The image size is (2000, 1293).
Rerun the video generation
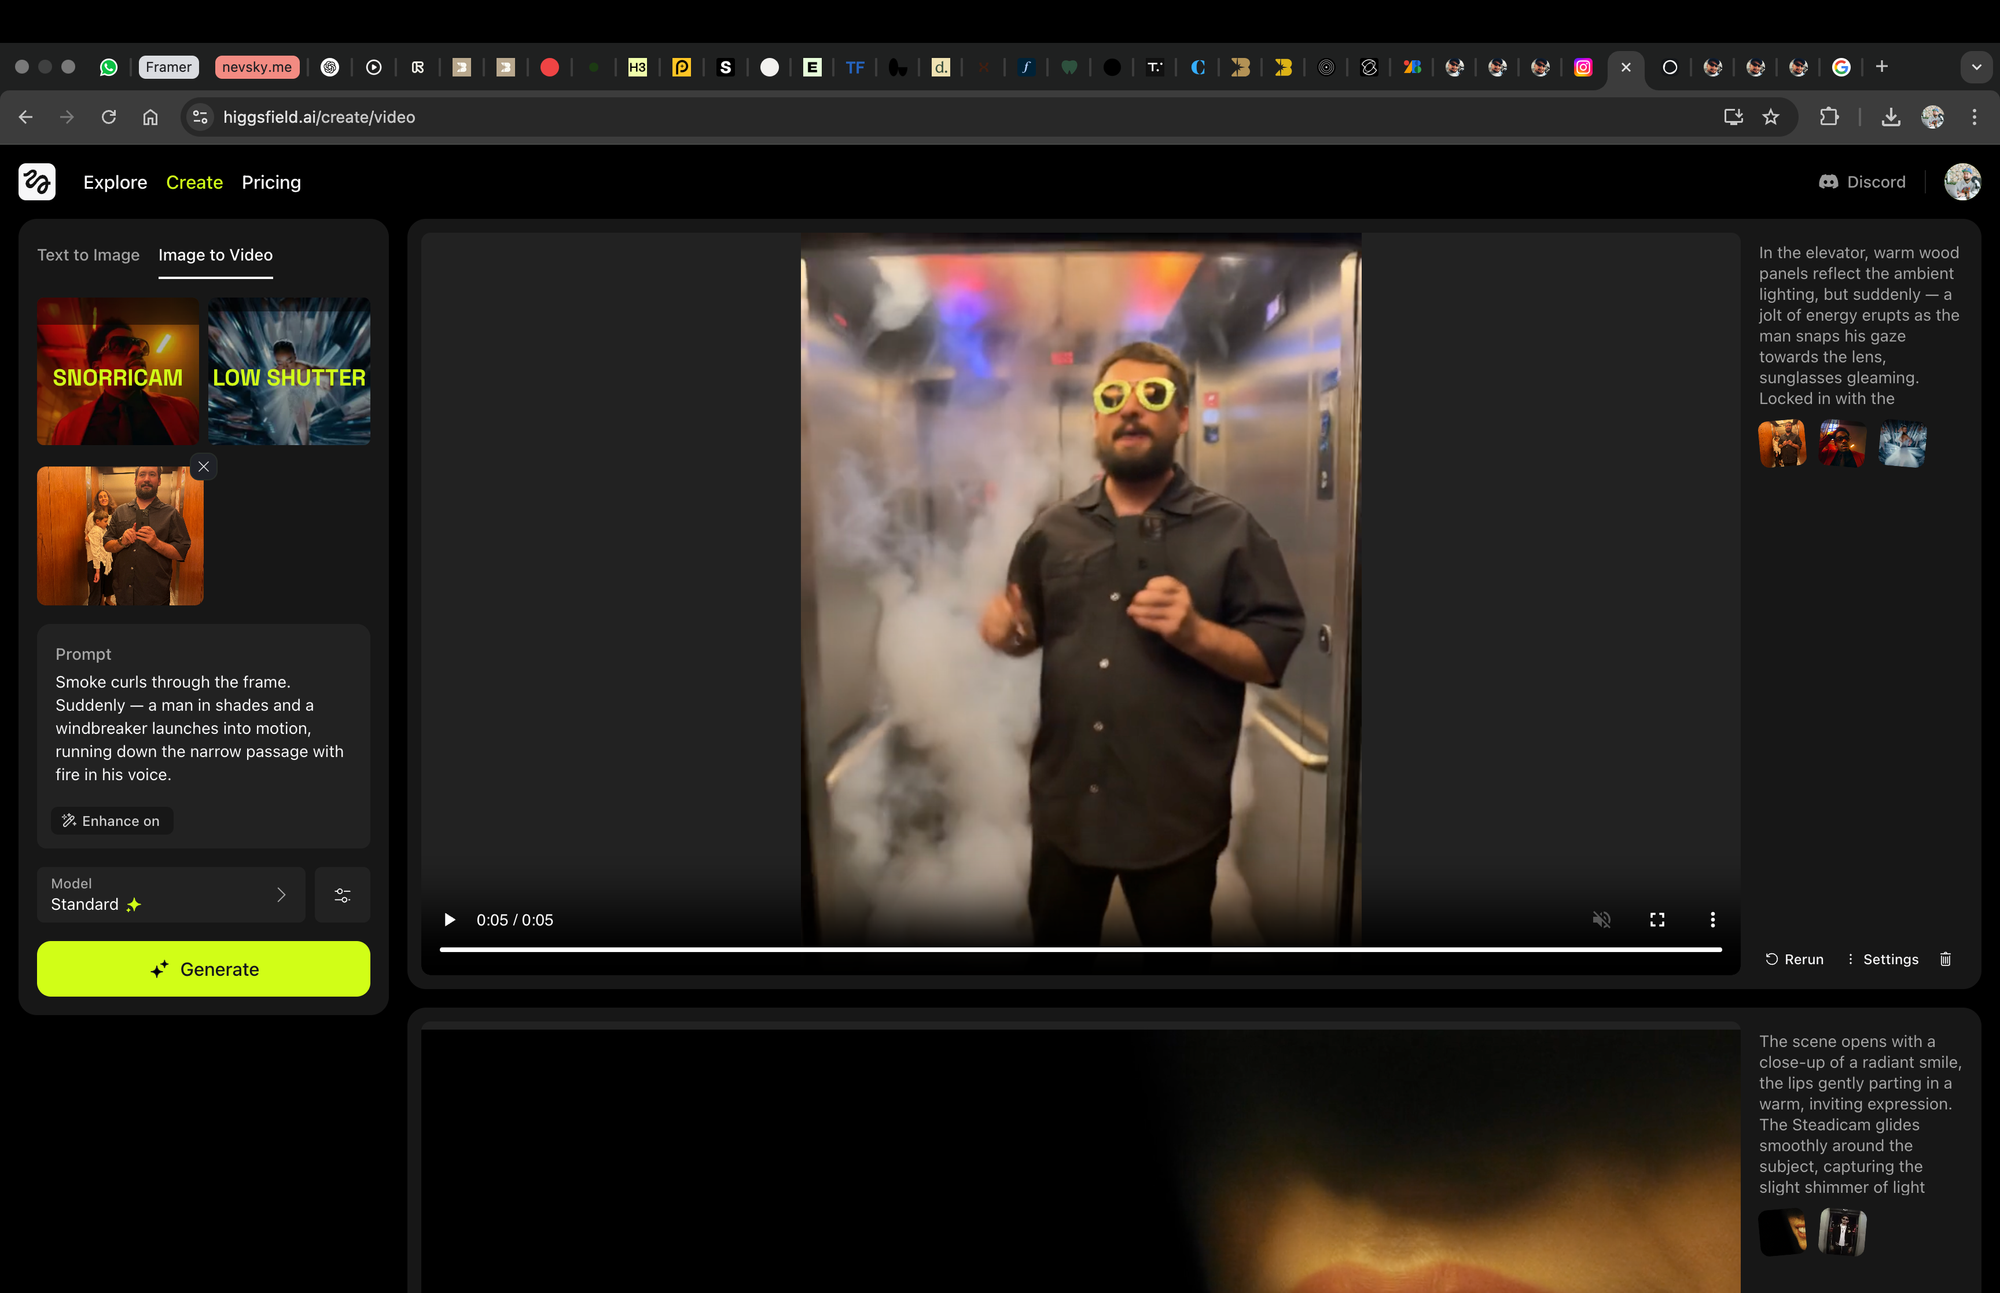pyautogui.click(x=1794, y=959)
